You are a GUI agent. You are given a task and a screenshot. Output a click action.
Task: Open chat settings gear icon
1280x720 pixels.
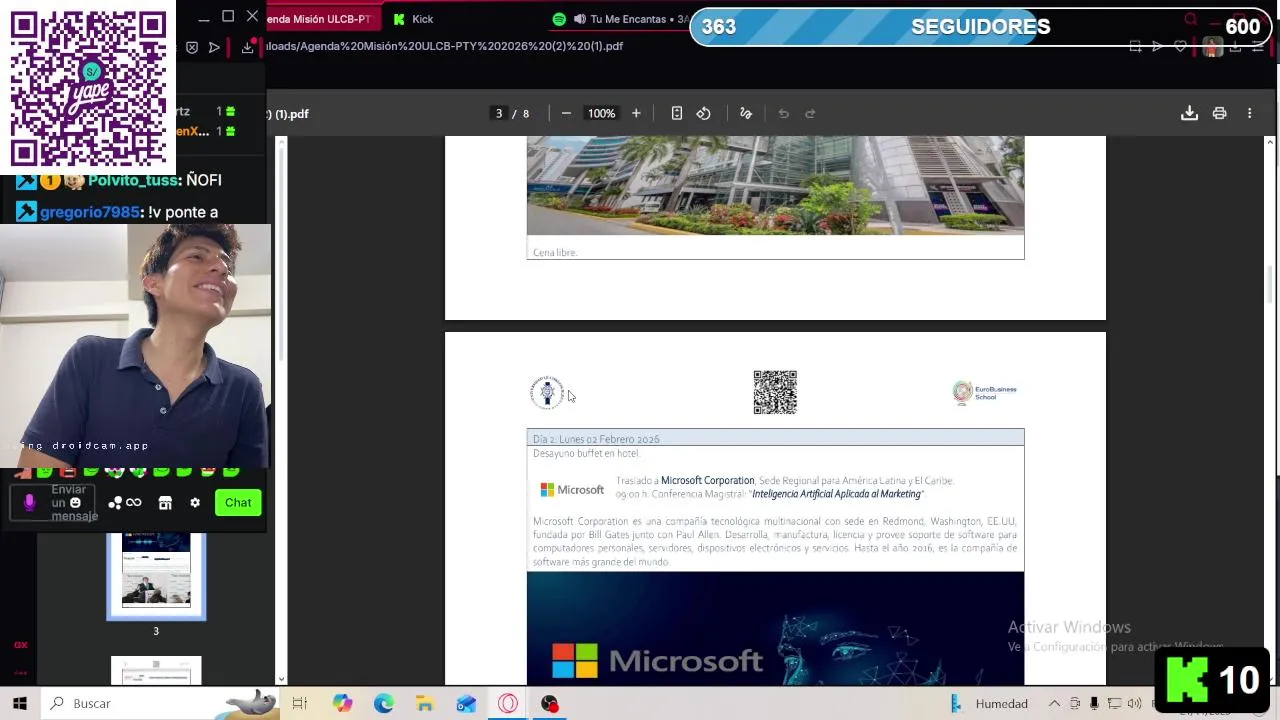coord(195,503)
